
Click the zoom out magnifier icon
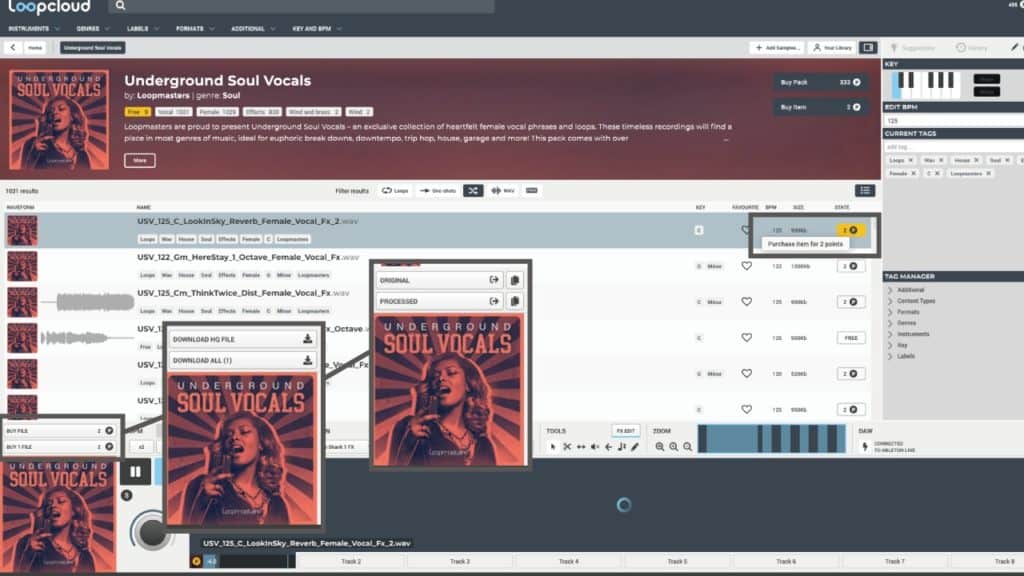pos(660,447)
